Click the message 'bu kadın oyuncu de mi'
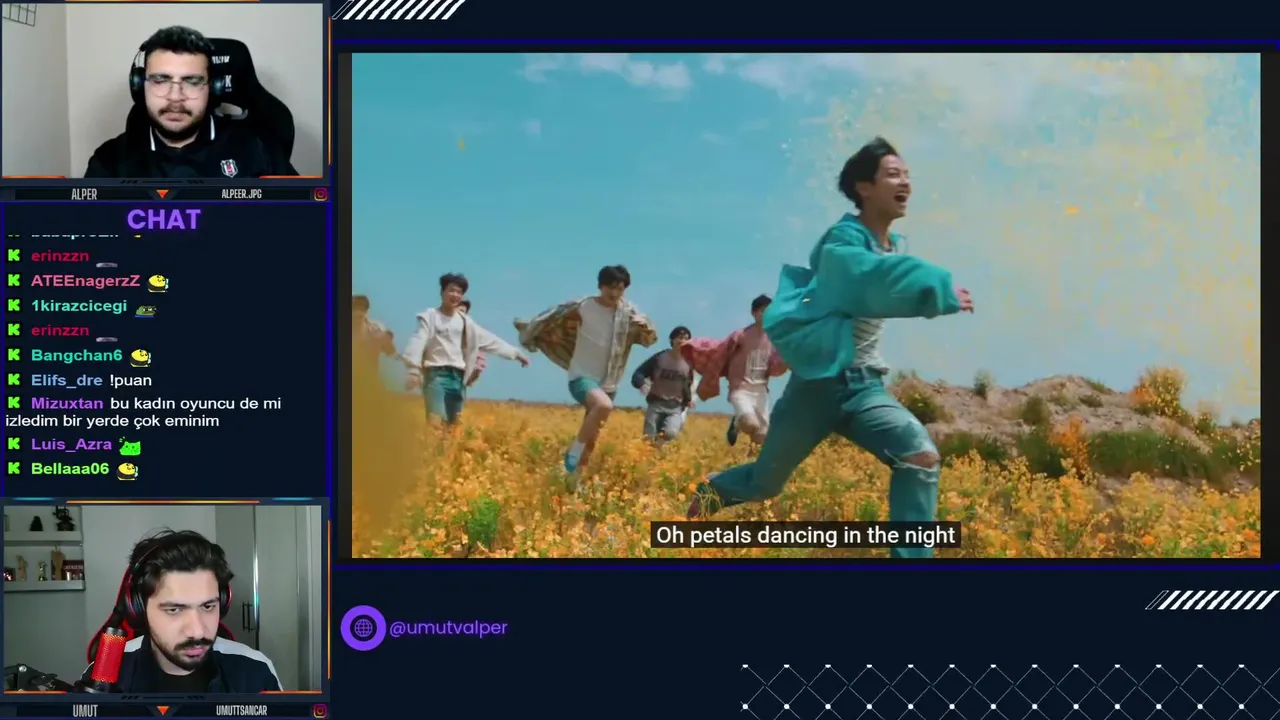This screenshot has height=720, width=1280. 195,403
